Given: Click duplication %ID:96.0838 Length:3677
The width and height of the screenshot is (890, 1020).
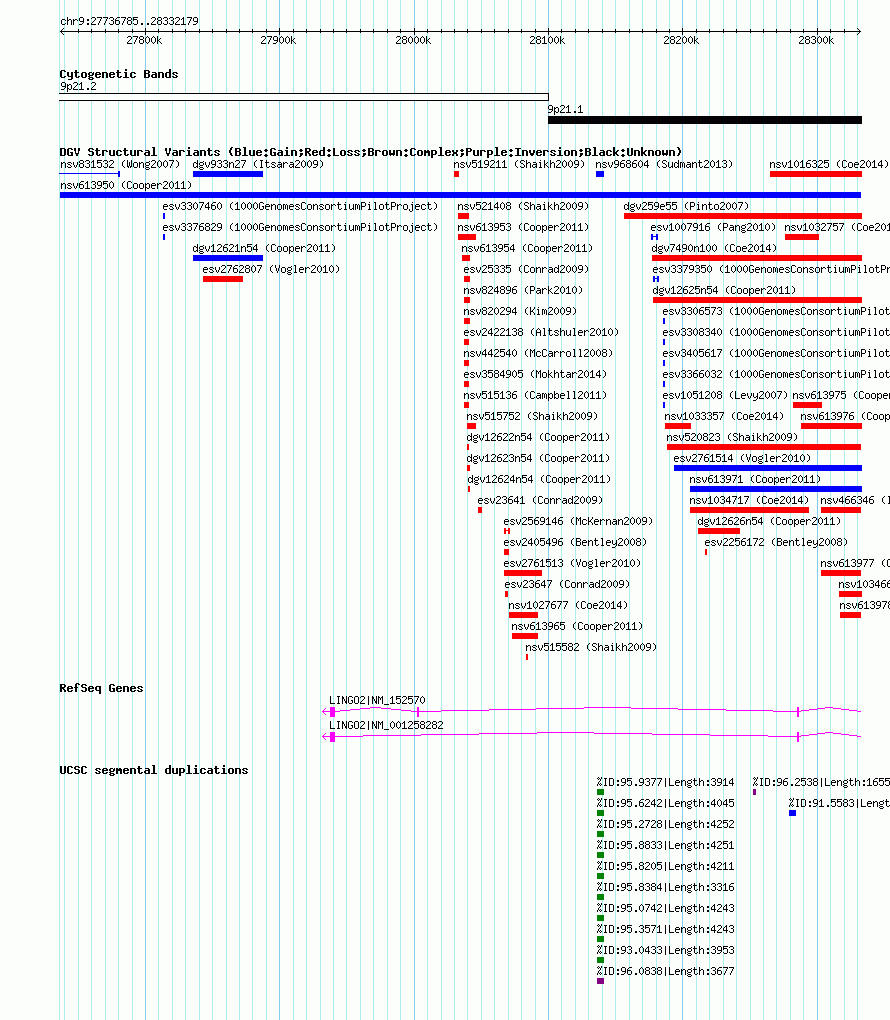Looking at the screenshot, I should click(x=666, y=971).
